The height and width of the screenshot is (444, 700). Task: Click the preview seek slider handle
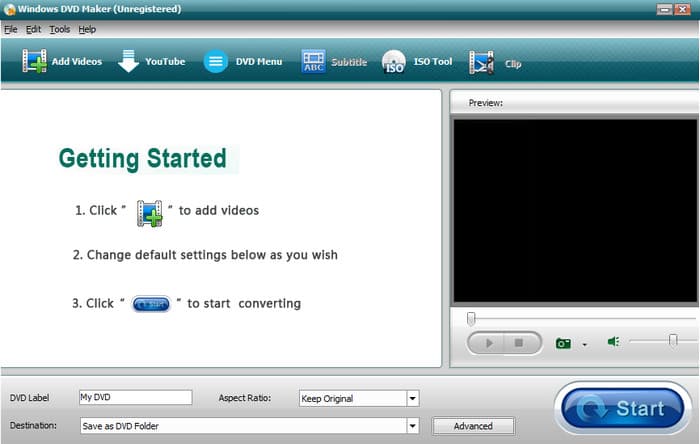click(x=471, y=318)
